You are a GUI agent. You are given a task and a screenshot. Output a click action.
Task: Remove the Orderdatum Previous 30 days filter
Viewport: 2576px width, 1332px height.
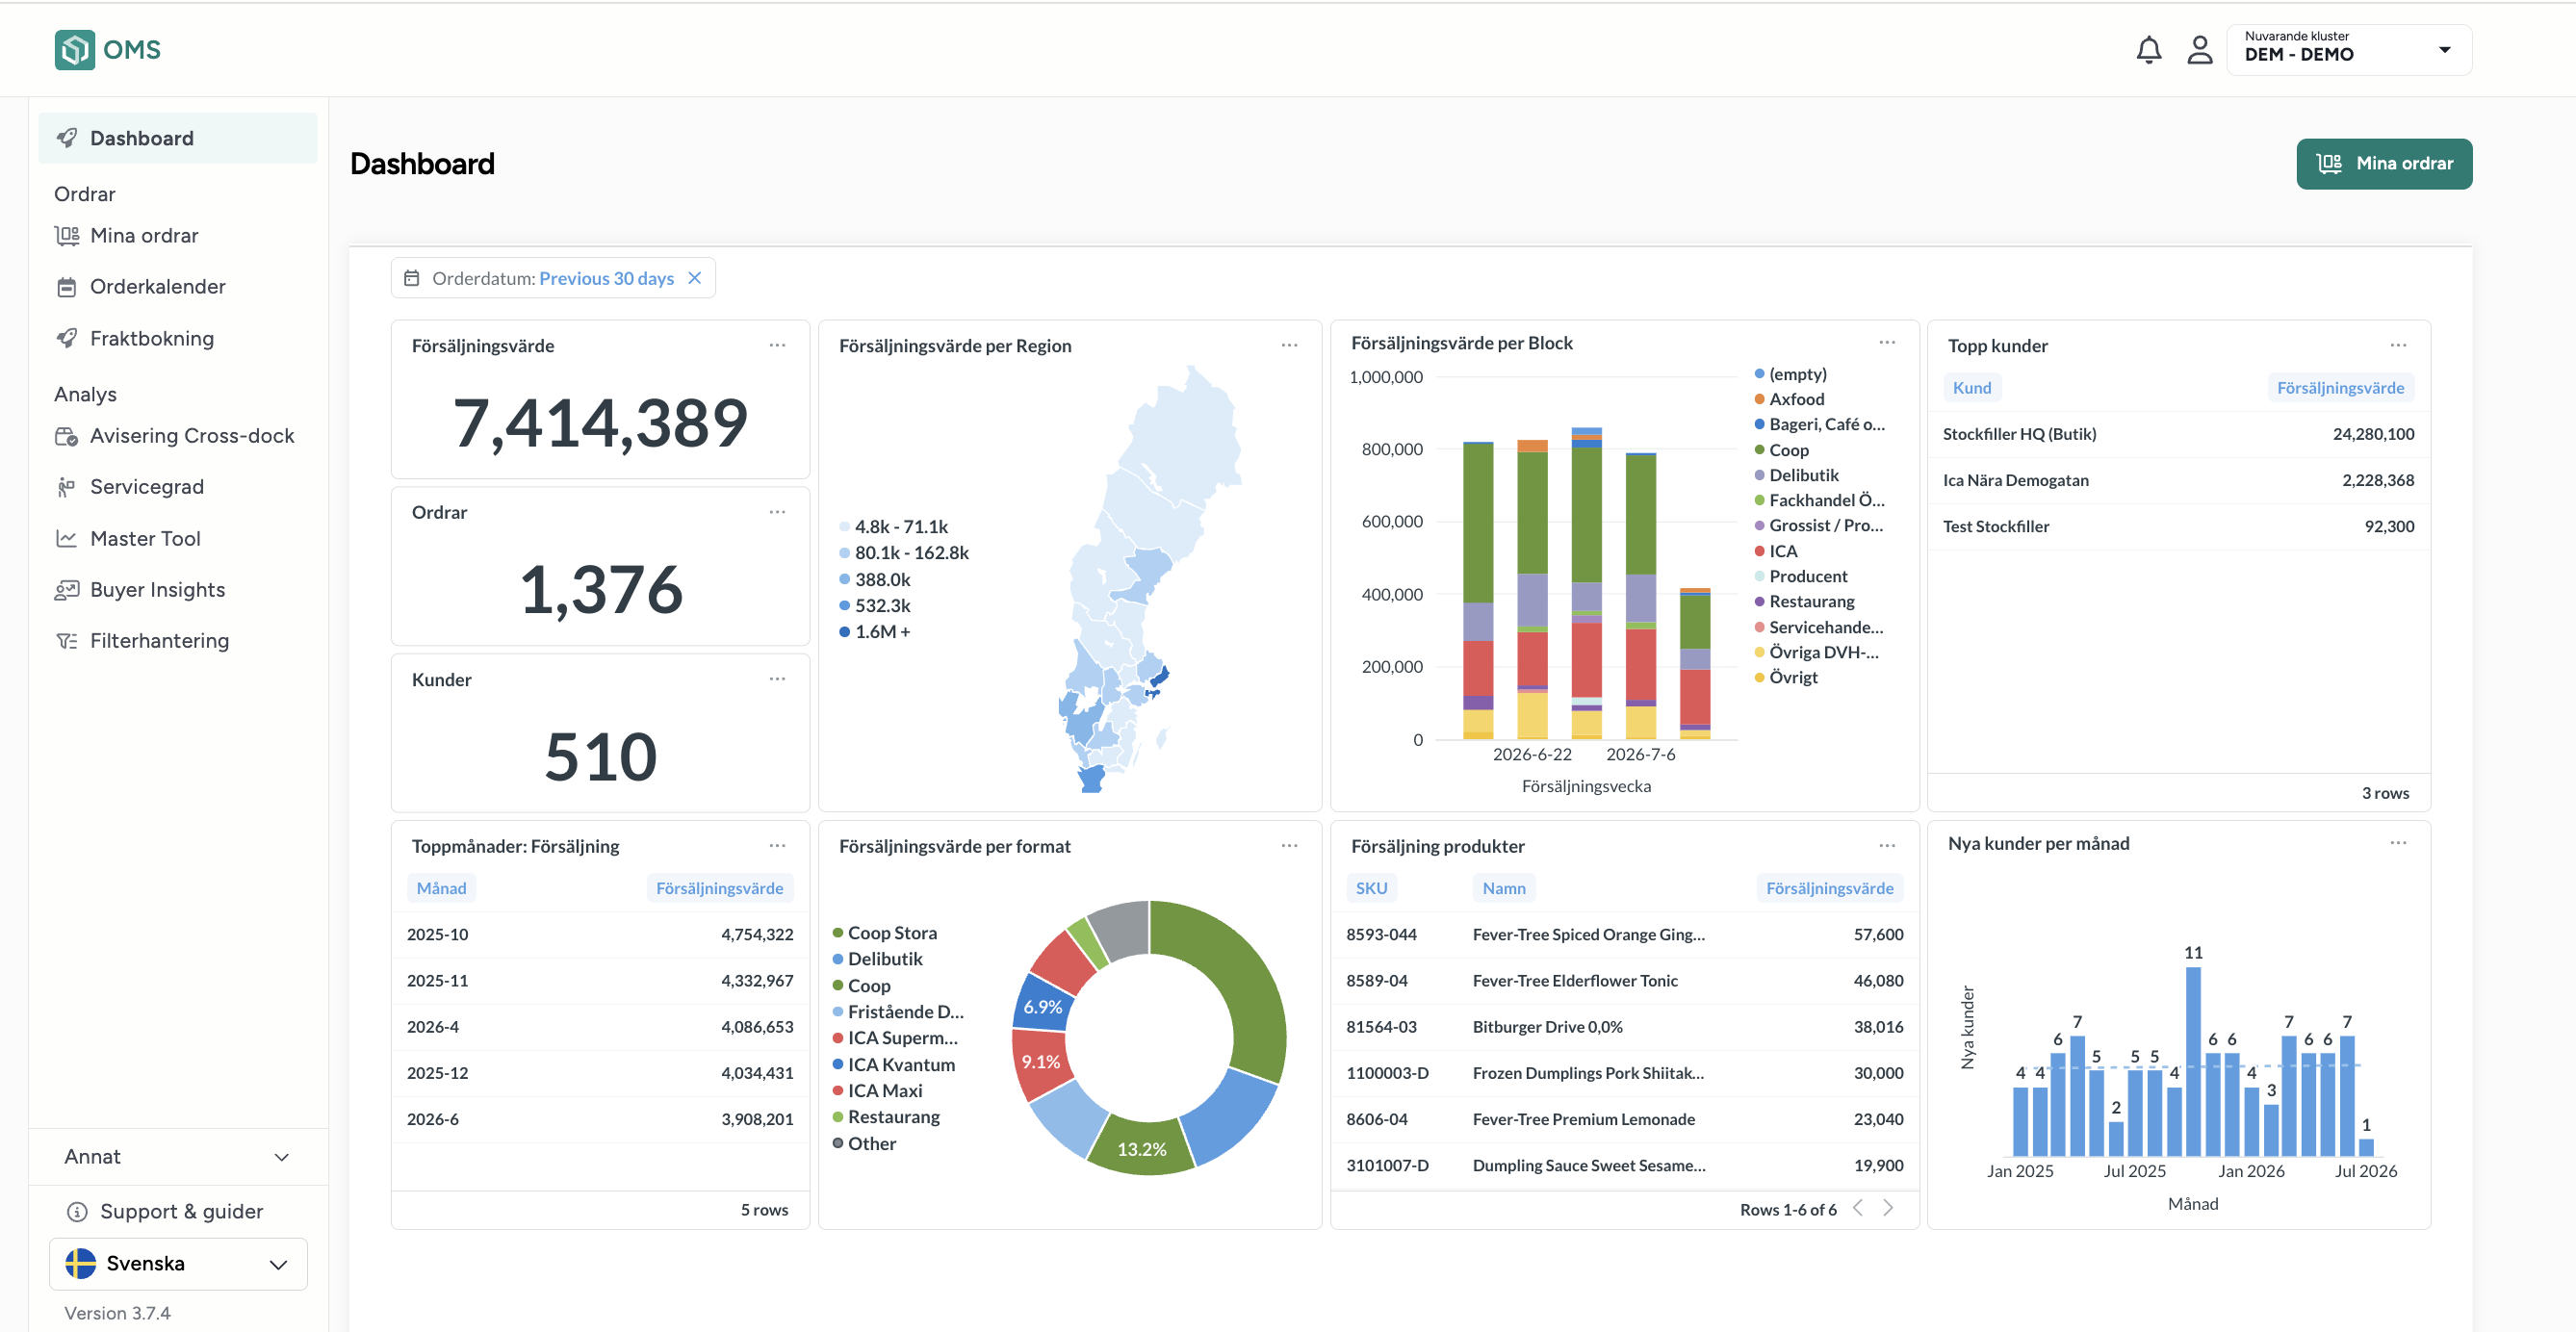[695, 278]
